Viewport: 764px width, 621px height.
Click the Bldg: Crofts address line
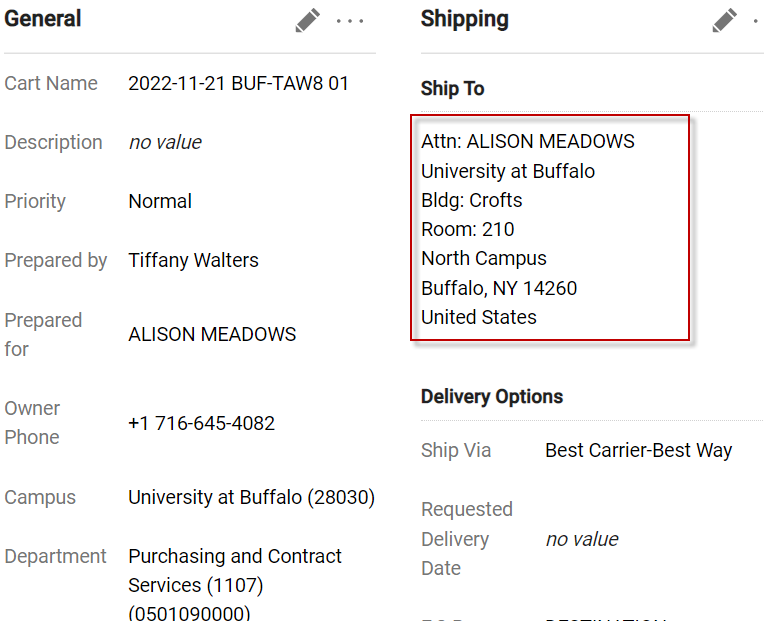tap(471, 200)
